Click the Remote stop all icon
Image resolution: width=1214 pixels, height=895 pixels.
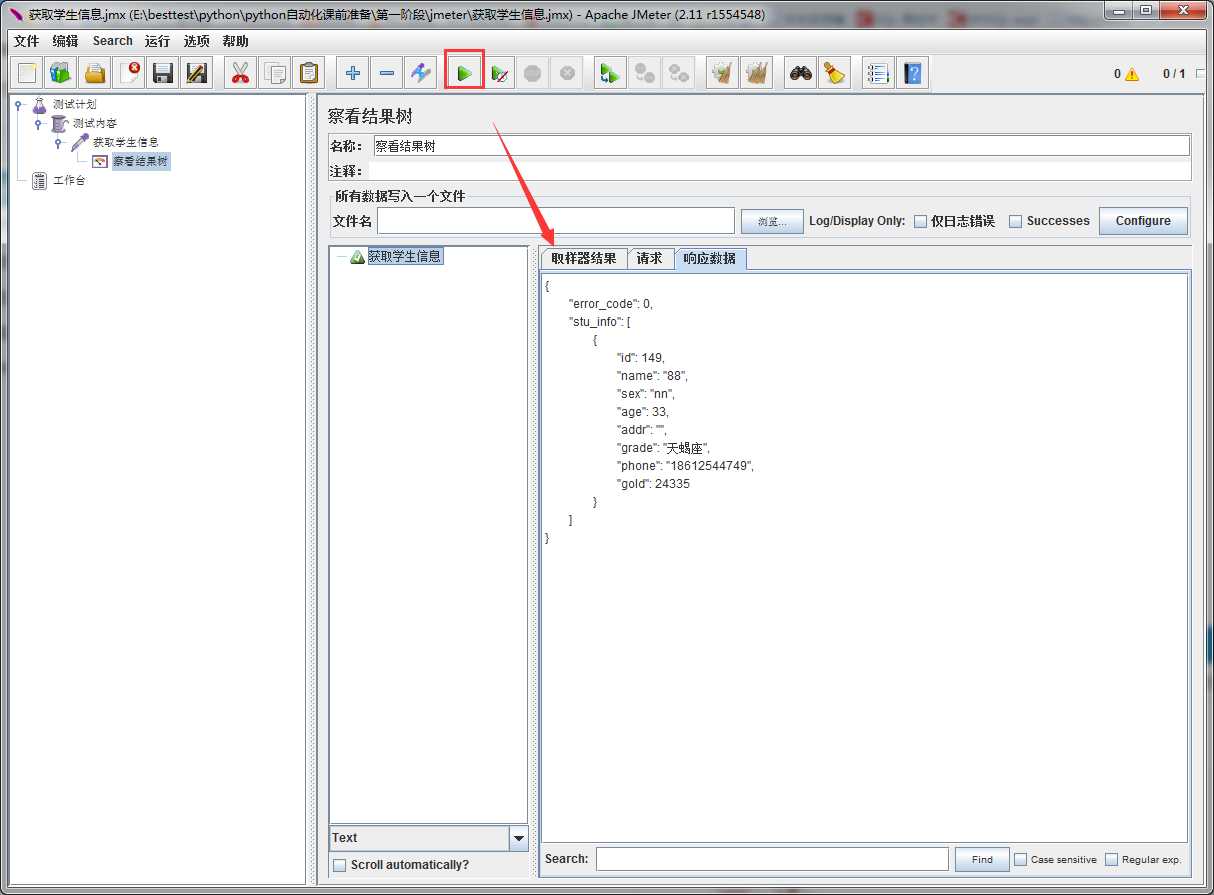click(x=645, y=73)
